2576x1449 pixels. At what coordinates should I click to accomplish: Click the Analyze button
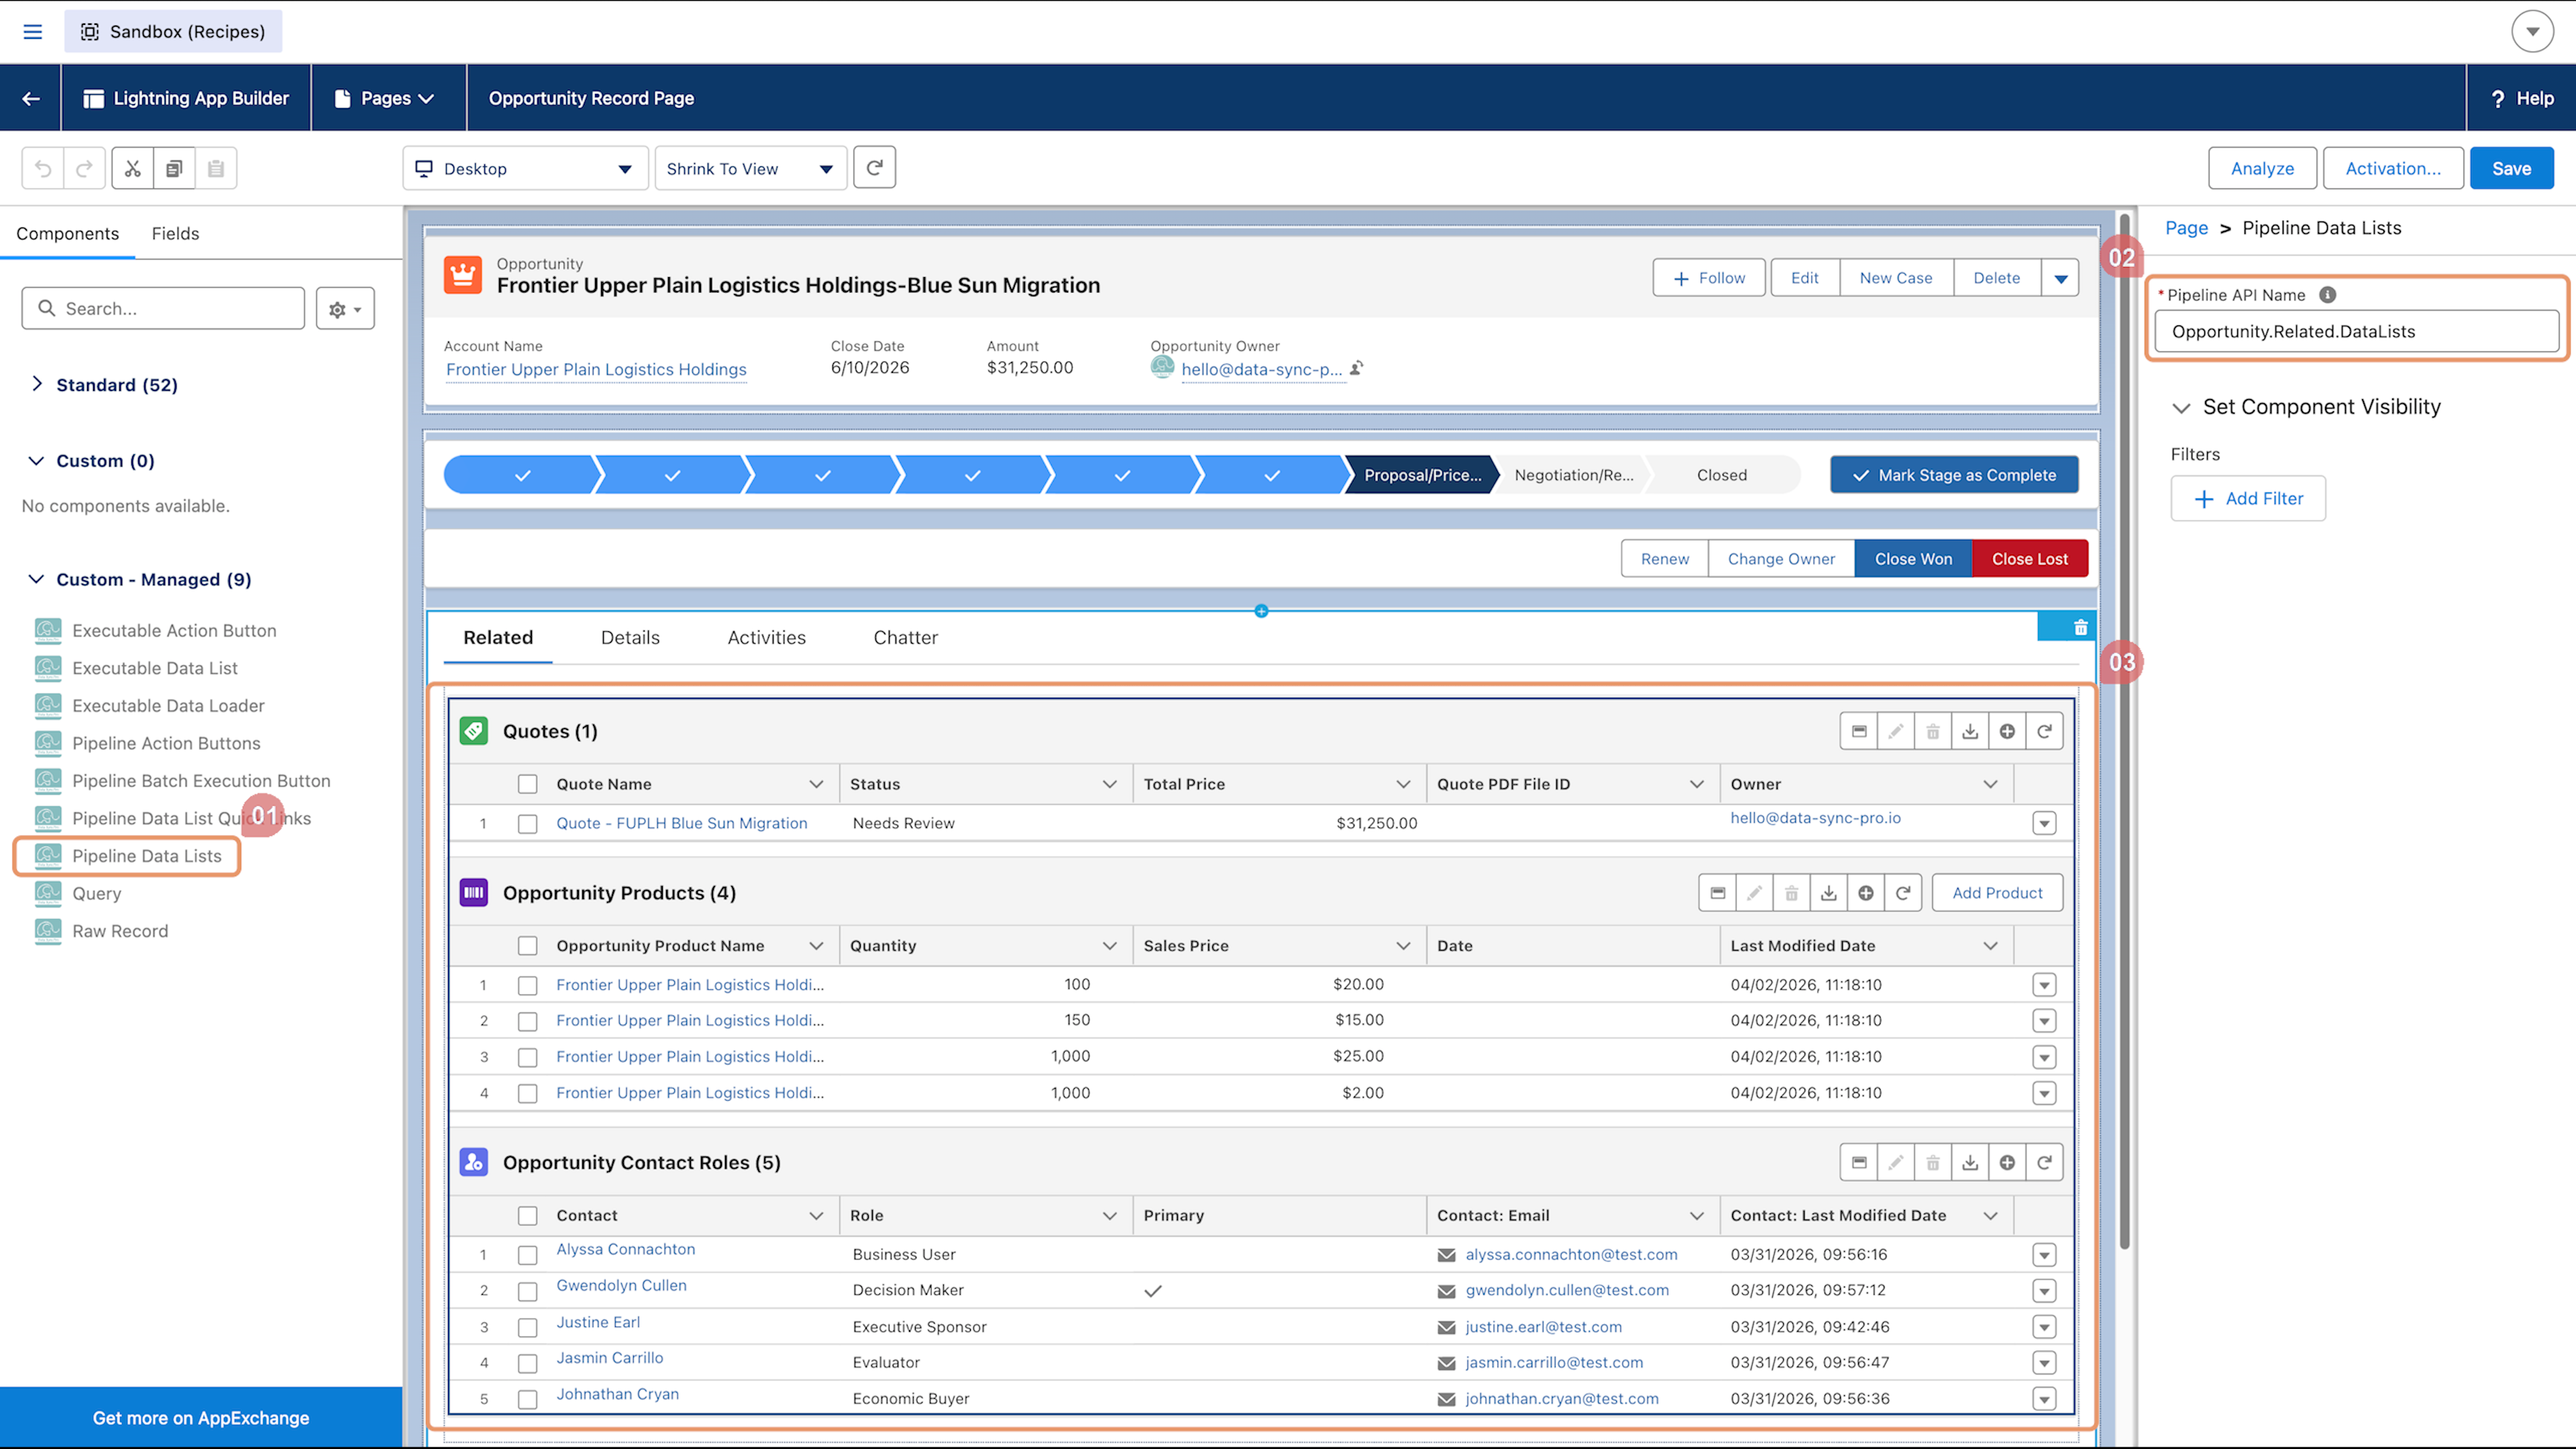click(x=2262, y=168)
